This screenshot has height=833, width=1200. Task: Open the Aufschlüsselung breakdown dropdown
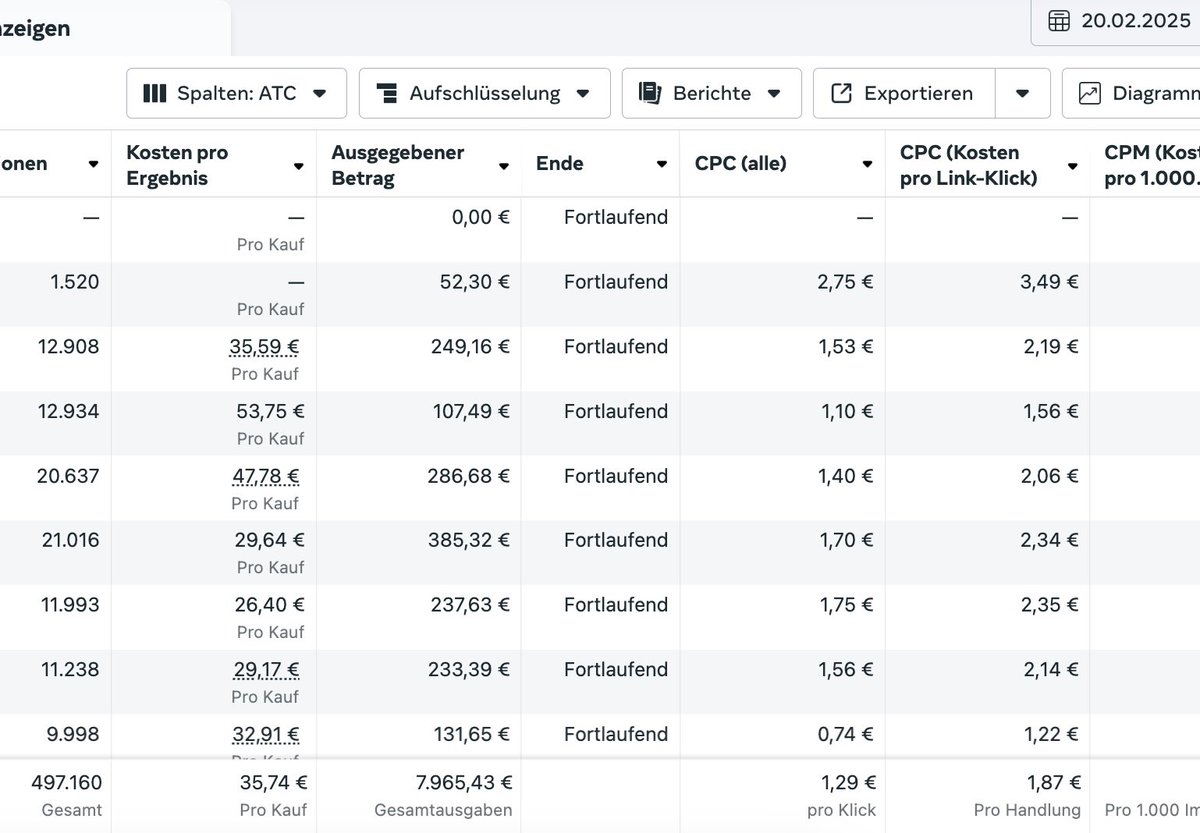[x=484, y=93]
